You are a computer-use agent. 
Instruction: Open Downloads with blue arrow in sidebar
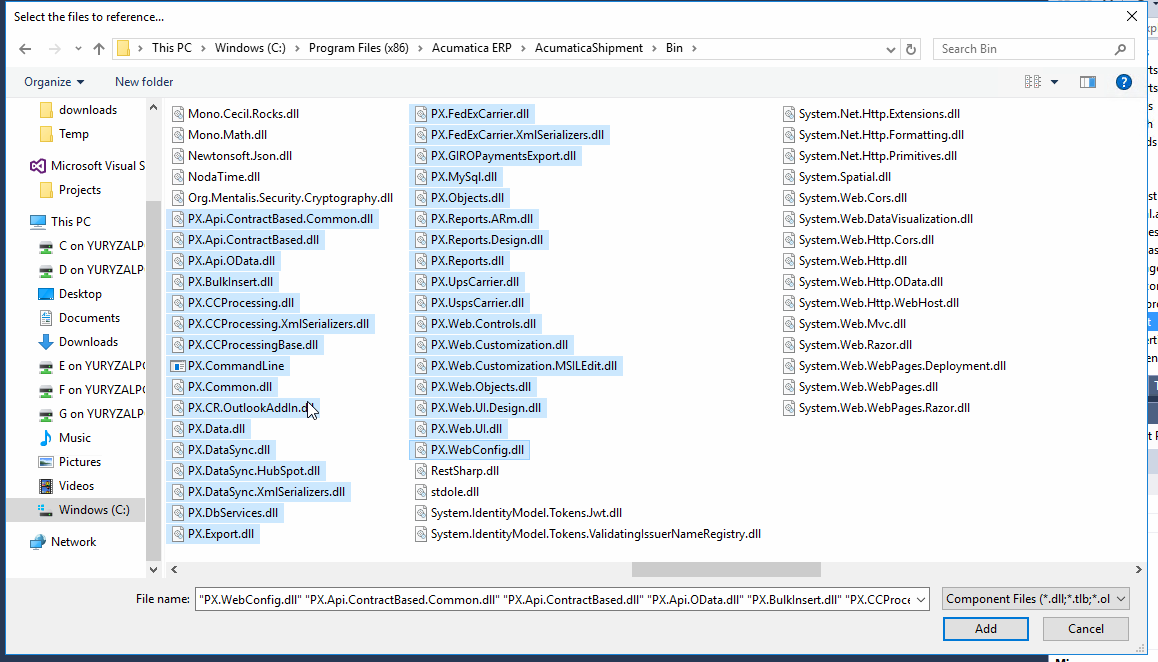78,342
